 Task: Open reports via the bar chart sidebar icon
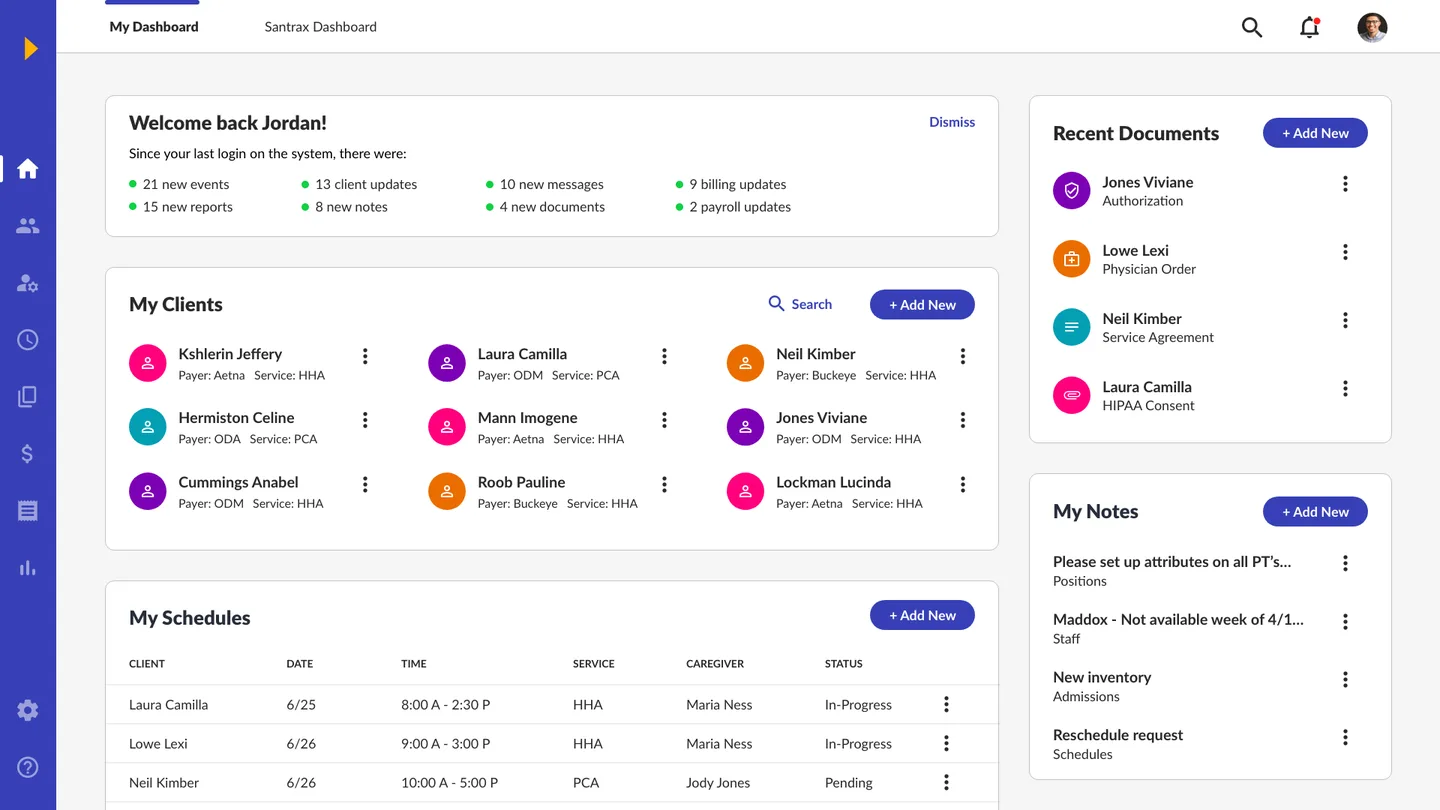click(x=27, y=567)
